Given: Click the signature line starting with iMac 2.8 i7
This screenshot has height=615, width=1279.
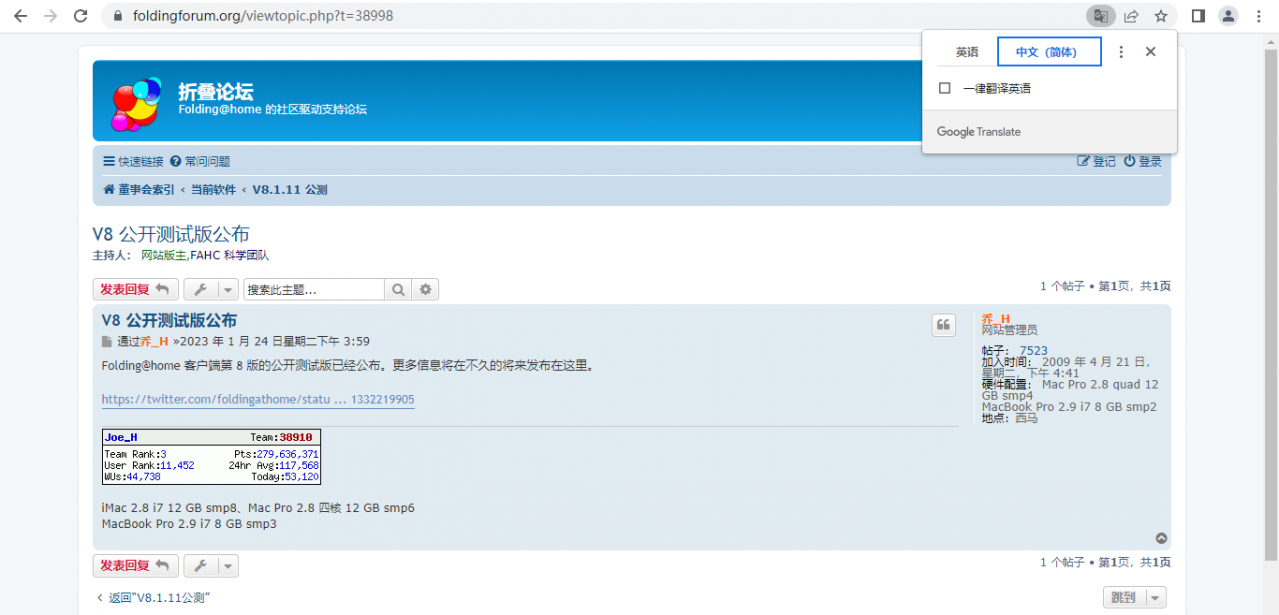Looking at the screenshot, I should tap(258, 508).
